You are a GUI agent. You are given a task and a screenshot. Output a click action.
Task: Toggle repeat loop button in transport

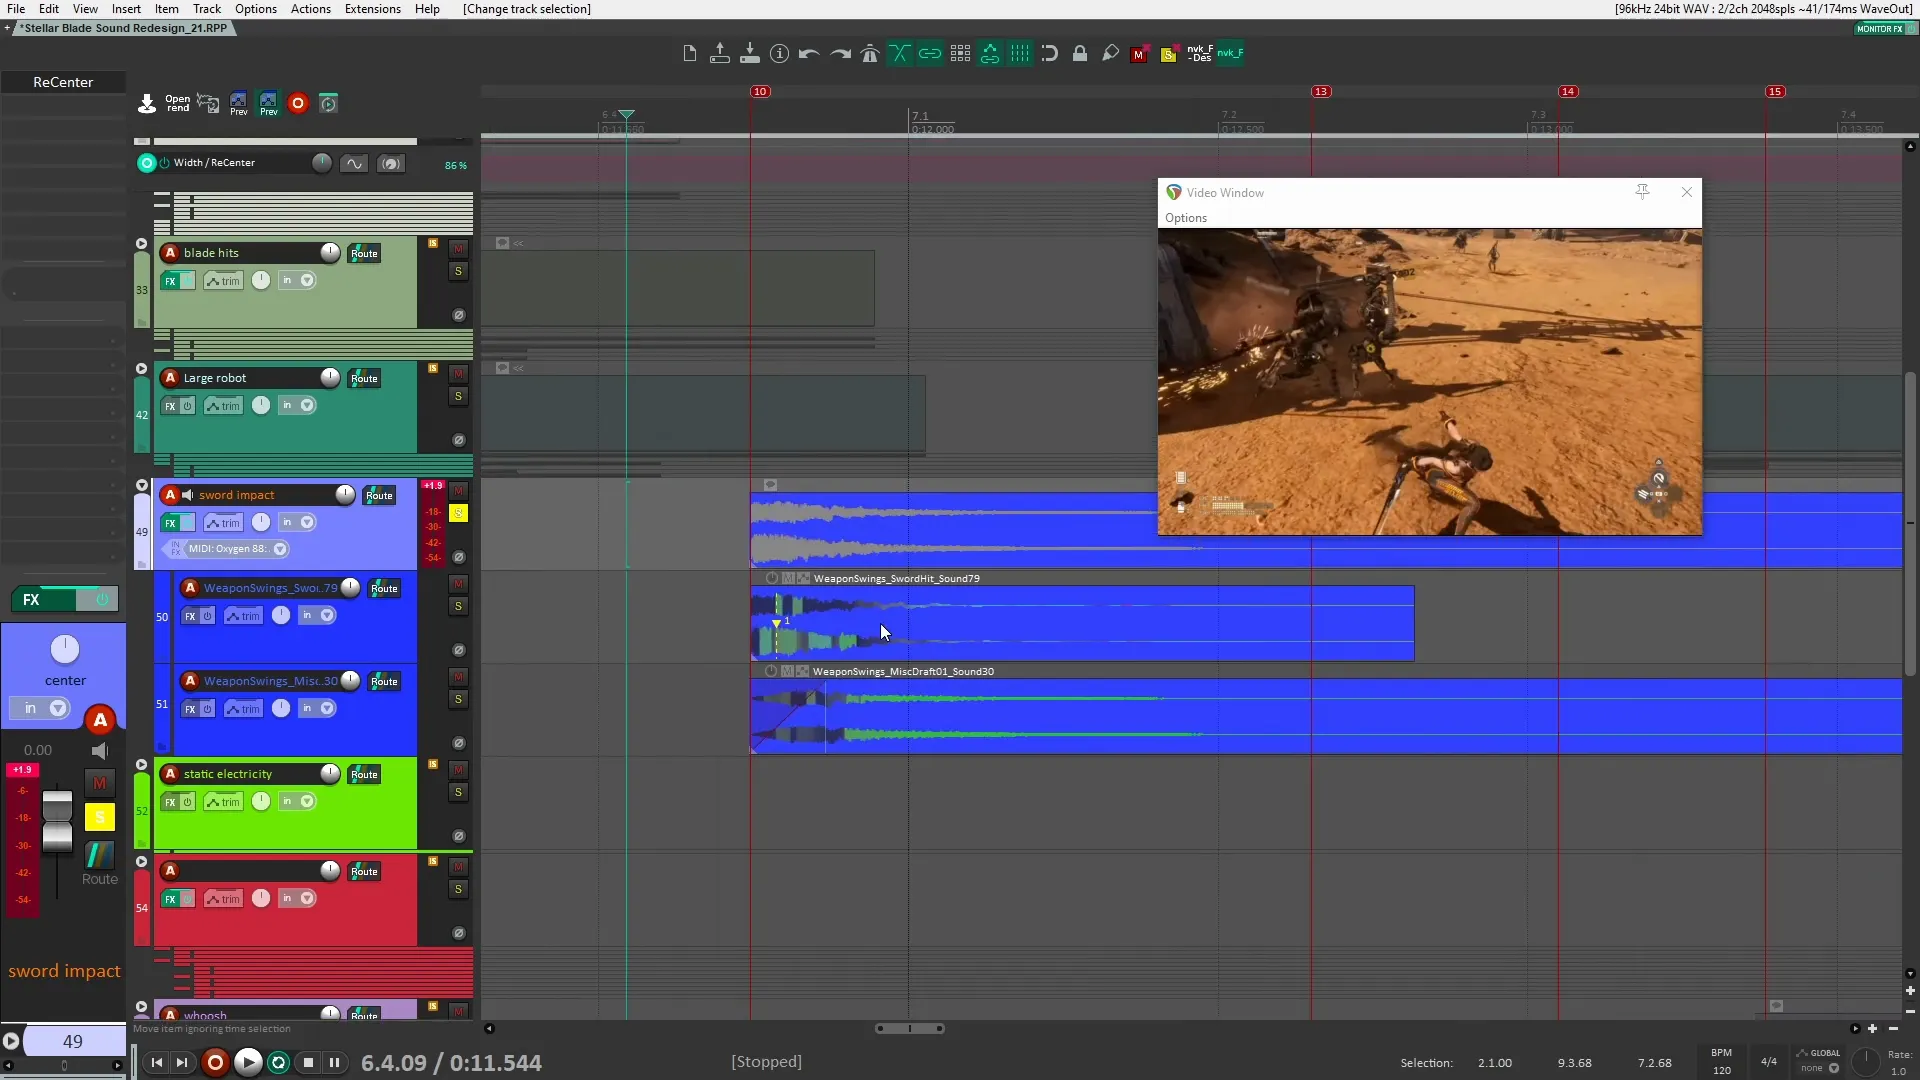(279, 1062)
